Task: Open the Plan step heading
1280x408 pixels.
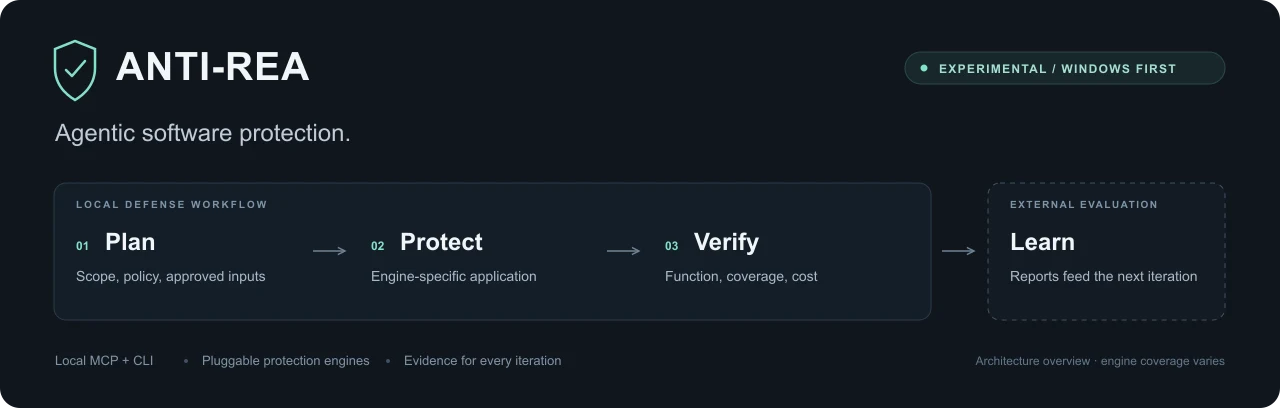Action: pyautogui.click(x=130, y=242)
